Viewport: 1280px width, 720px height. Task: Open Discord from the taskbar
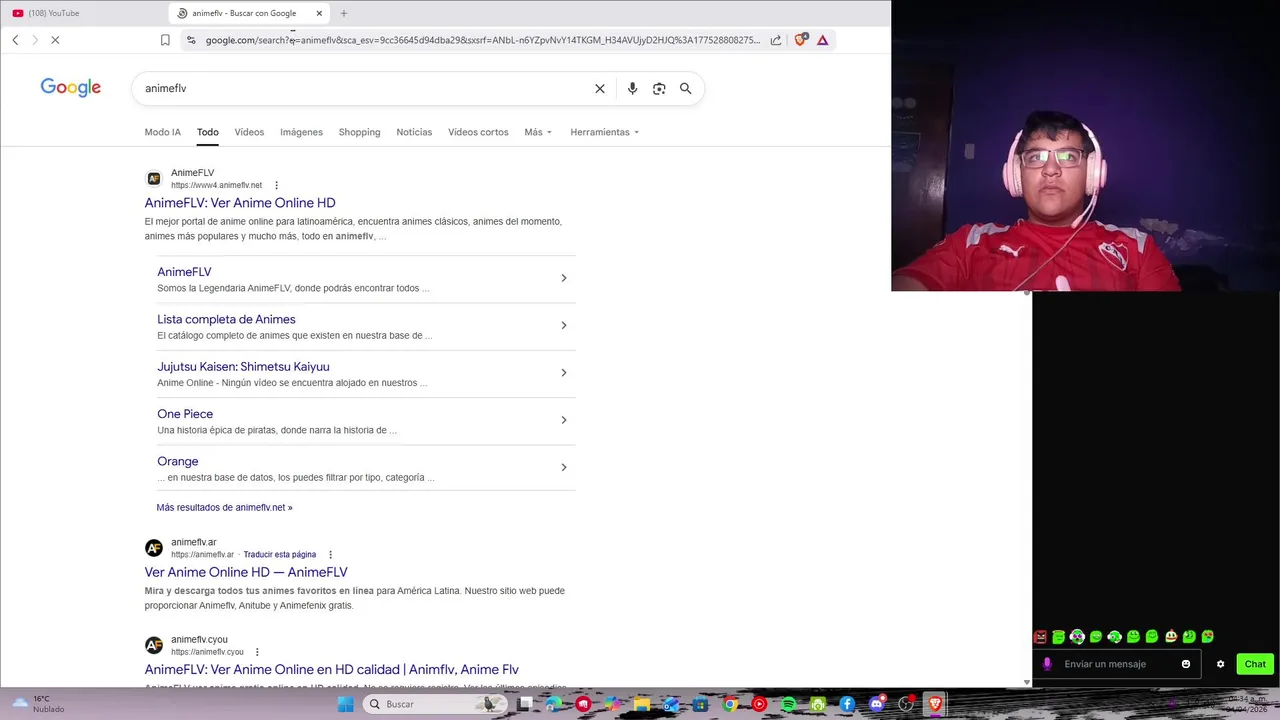tap(877, 704)
